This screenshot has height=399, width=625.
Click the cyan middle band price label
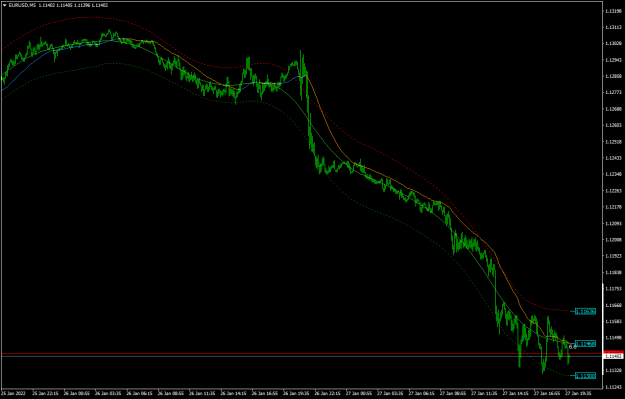tap(585, 344)
